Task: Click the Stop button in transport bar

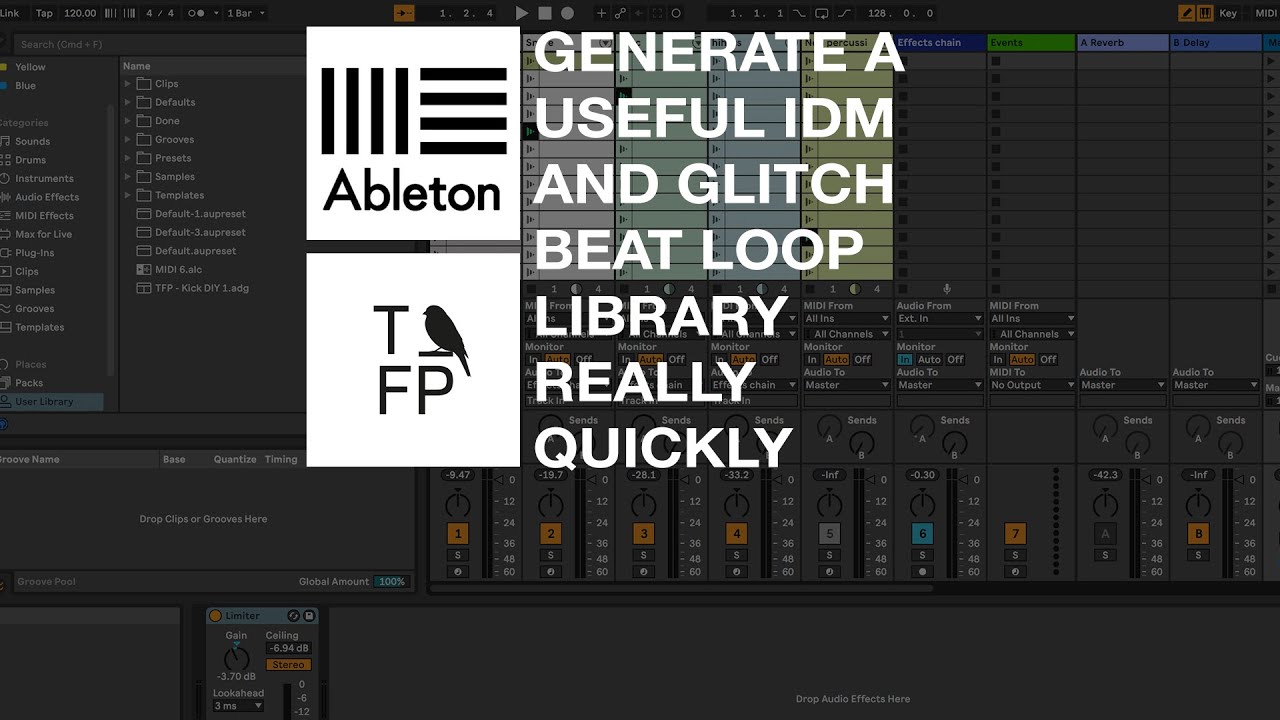Action: click(544, 13)
